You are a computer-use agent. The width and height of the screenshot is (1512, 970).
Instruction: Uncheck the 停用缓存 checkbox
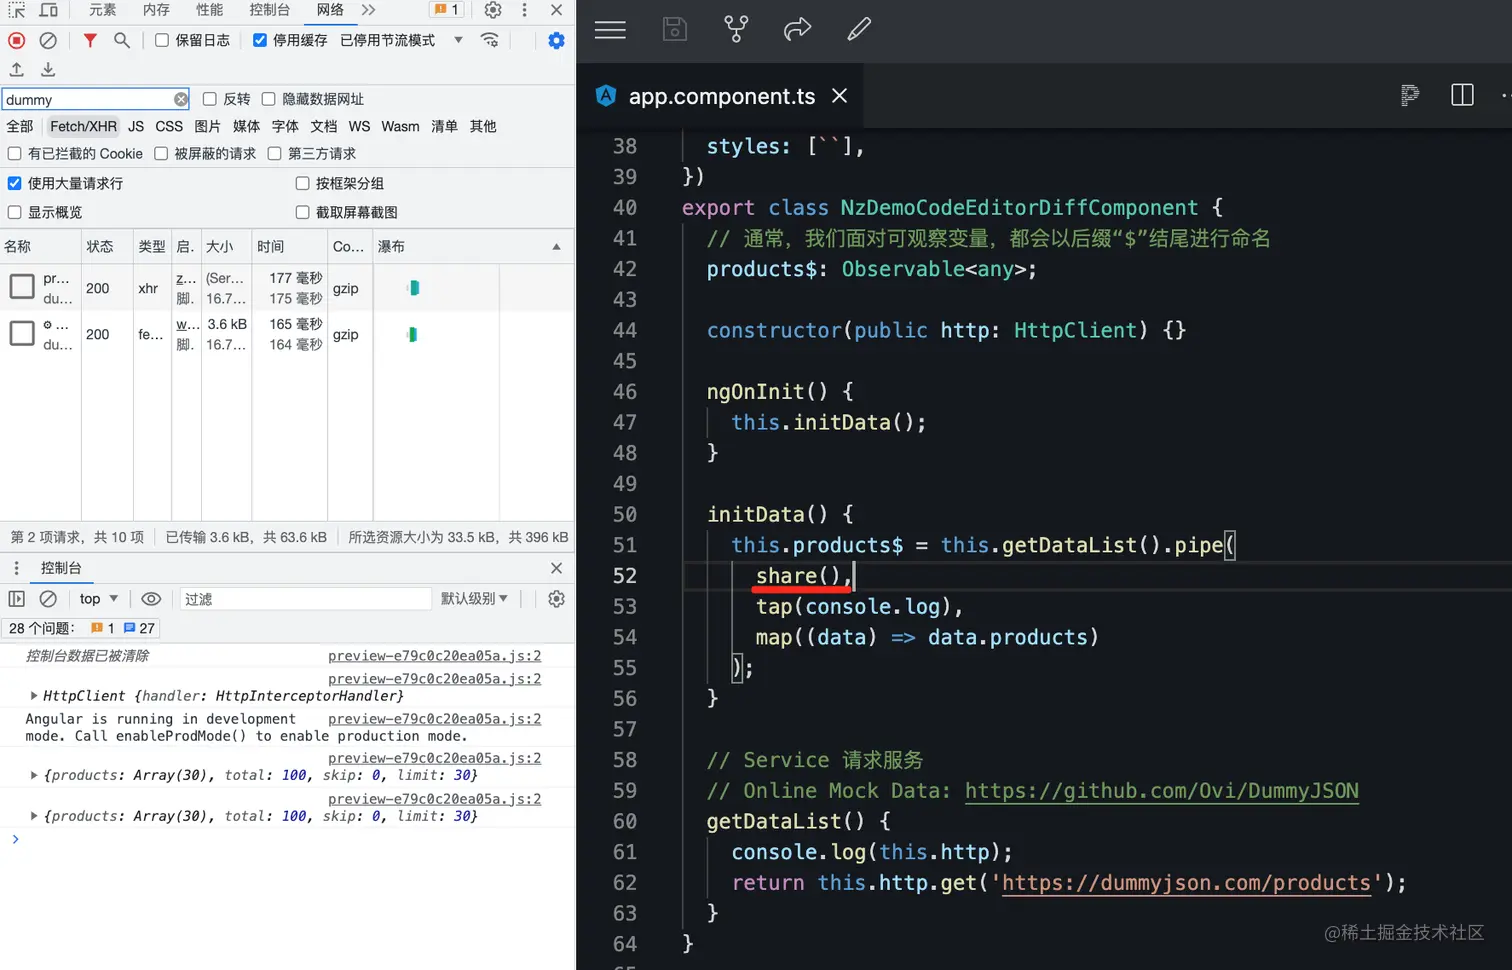260,40
